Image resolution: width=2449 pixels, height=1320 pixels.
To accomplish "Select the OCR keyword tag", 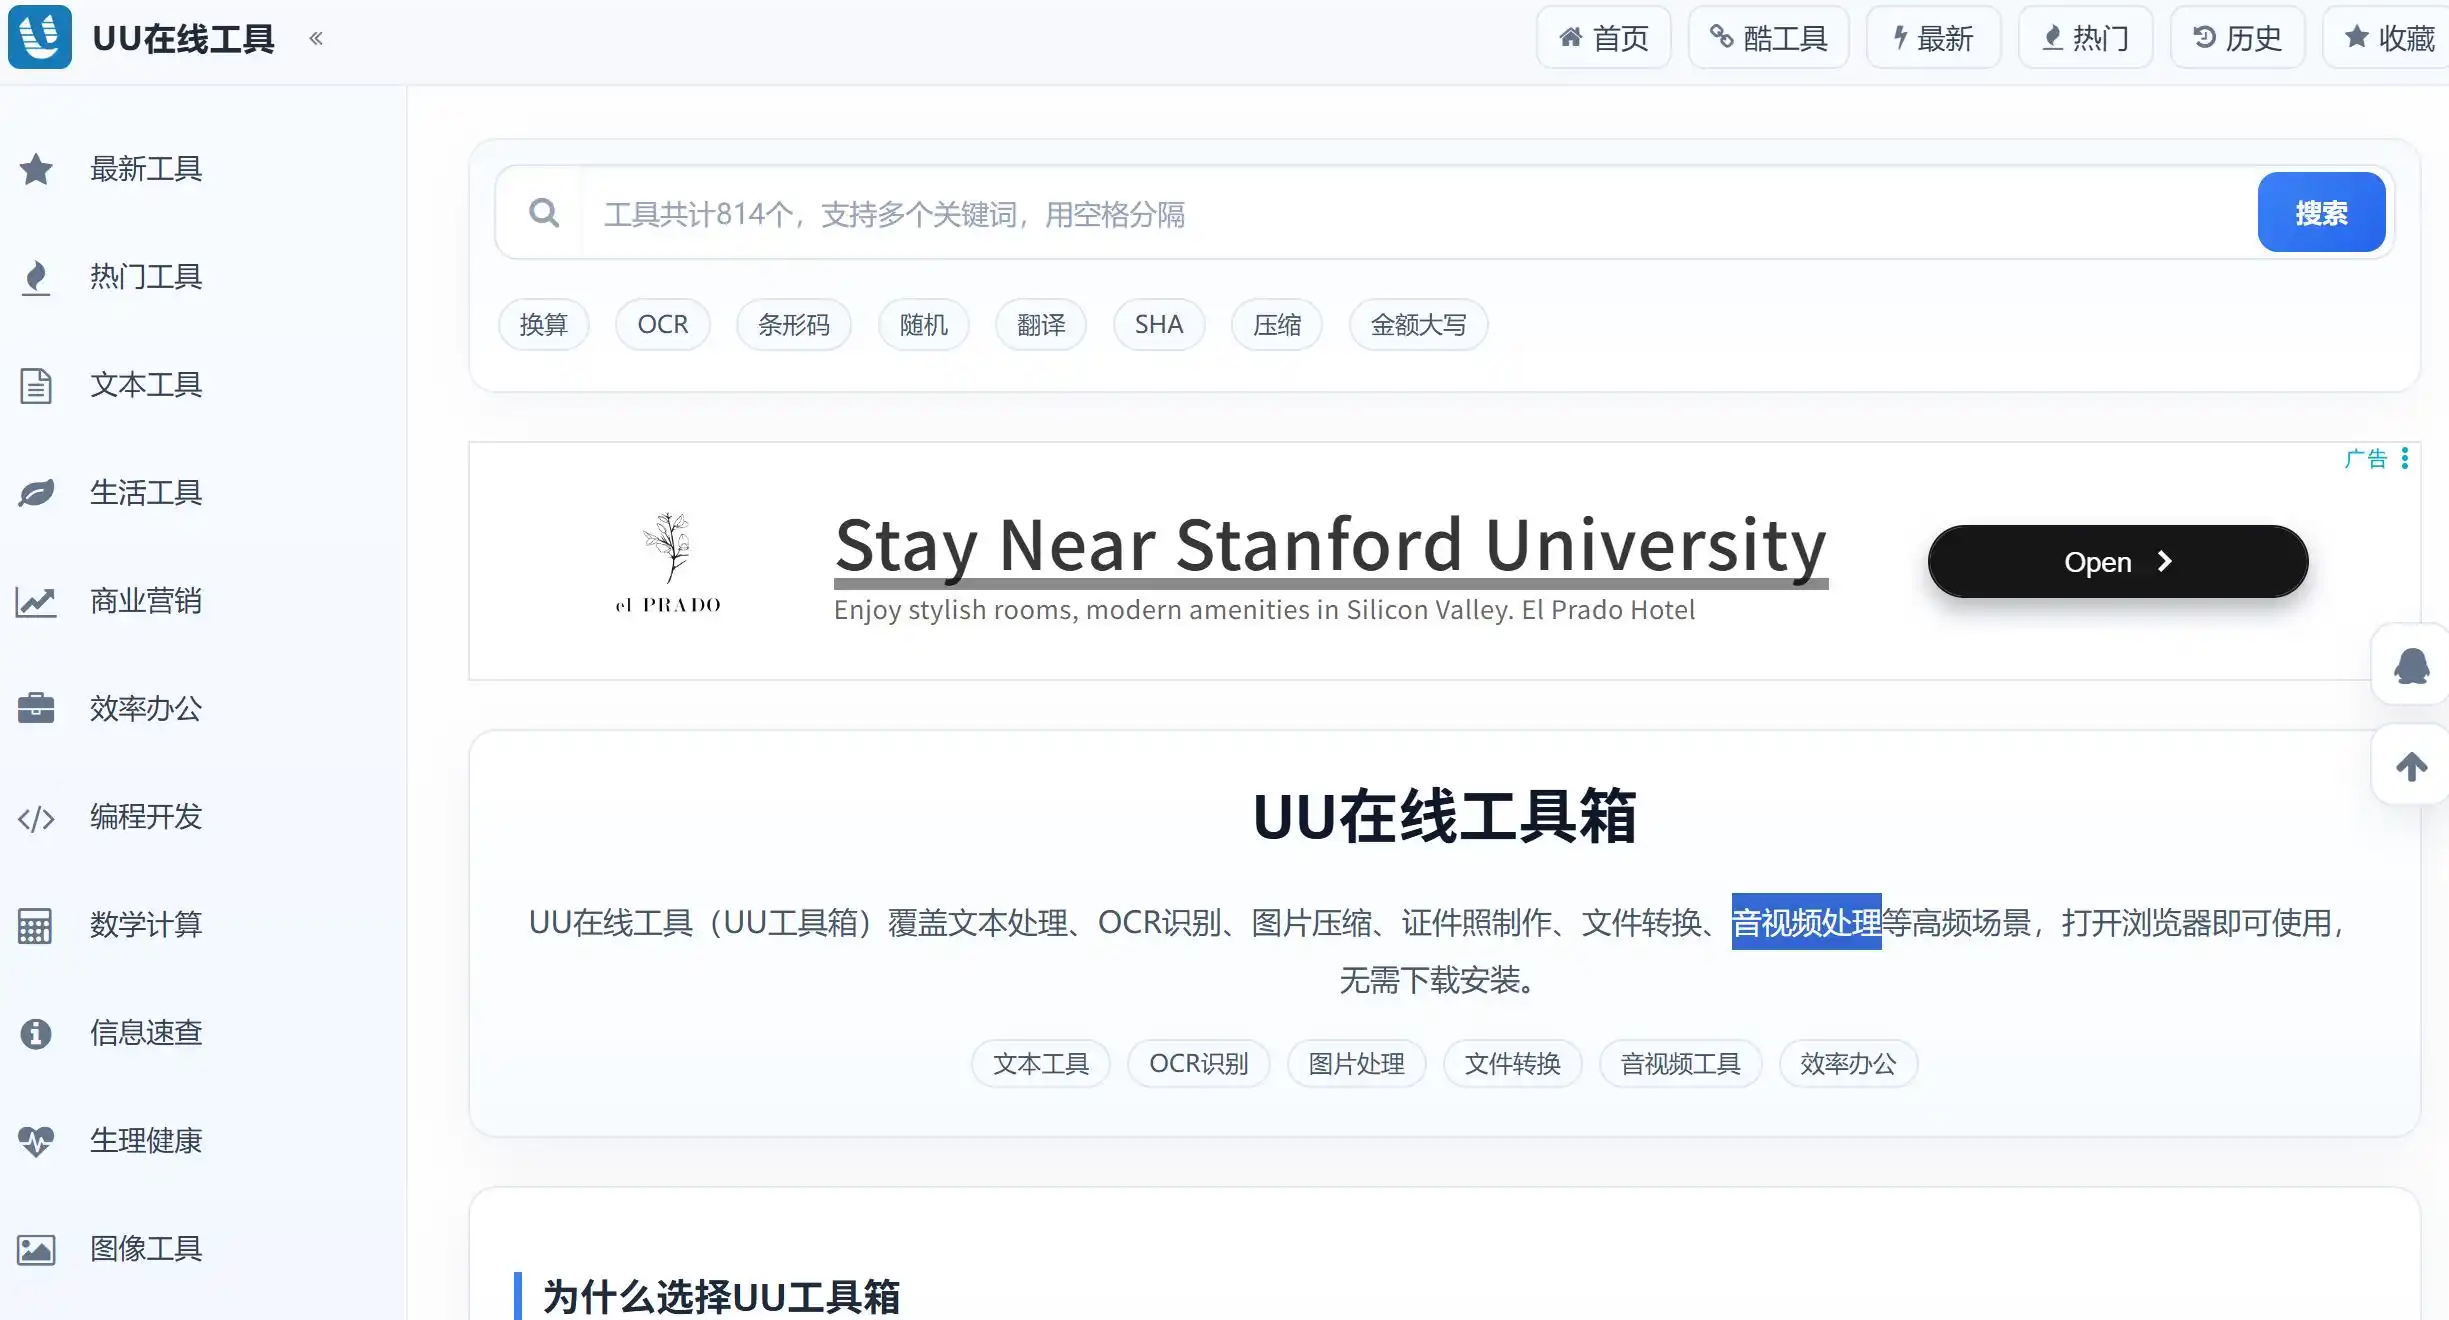I will [x=662, y=325].
